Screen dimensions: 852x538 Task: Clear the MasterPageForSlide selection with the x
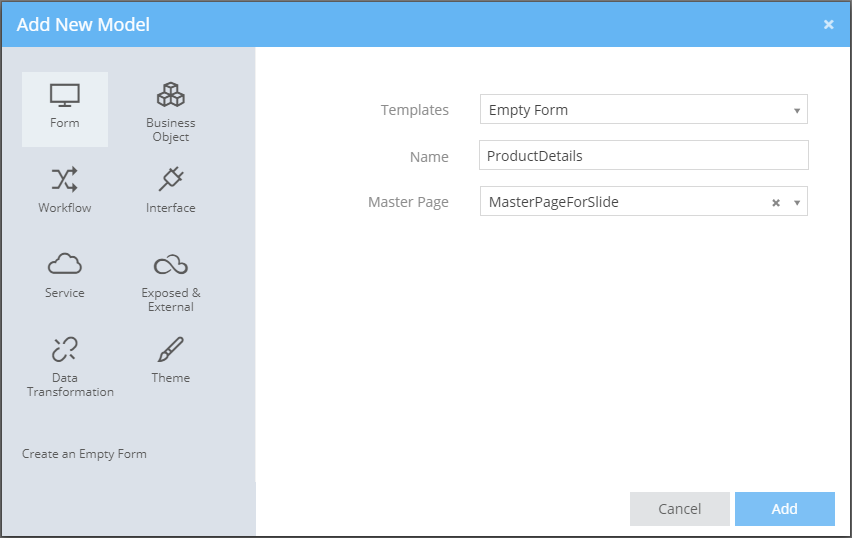click(x=775, y=202)
